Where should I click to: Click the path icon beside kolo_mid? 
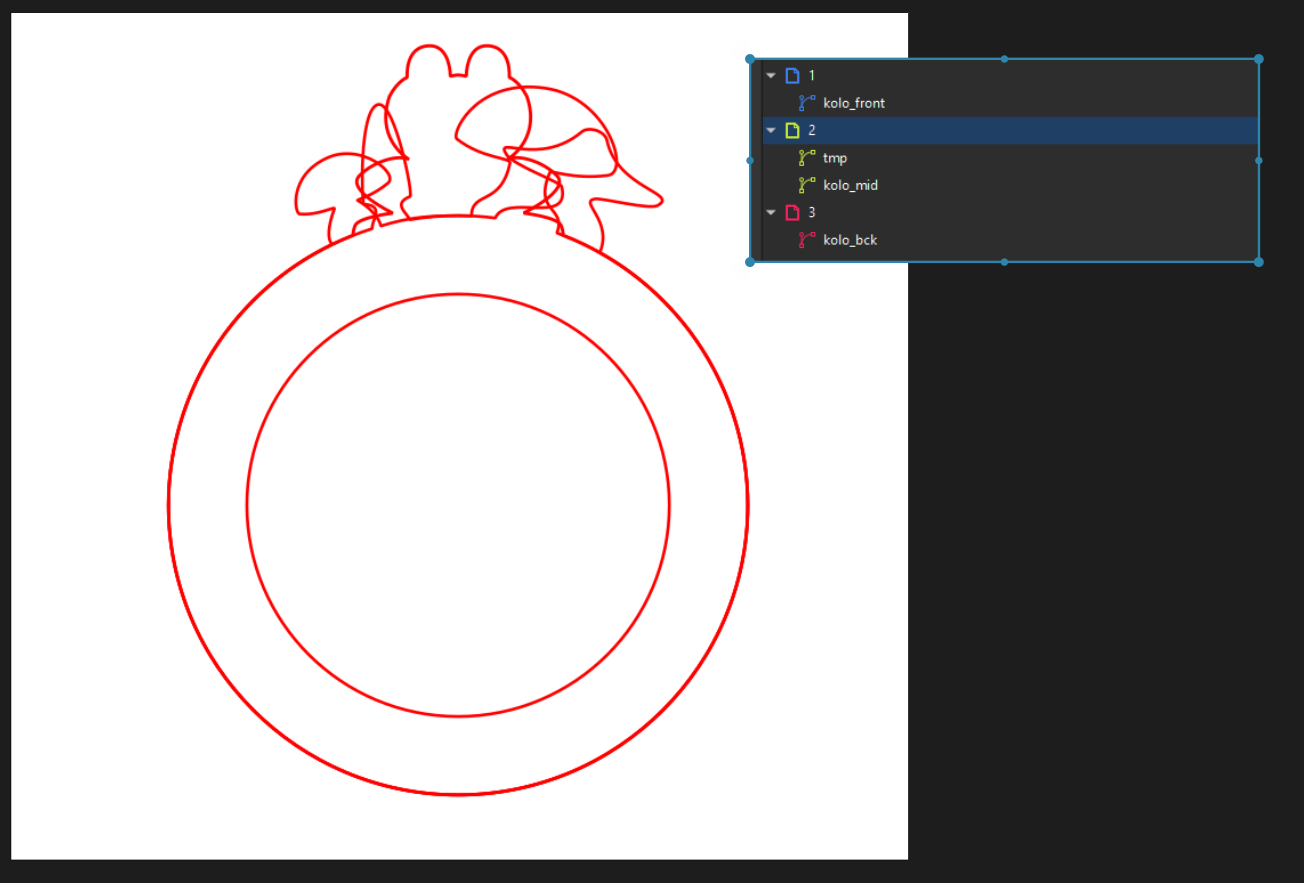click(x=807, y=185)
